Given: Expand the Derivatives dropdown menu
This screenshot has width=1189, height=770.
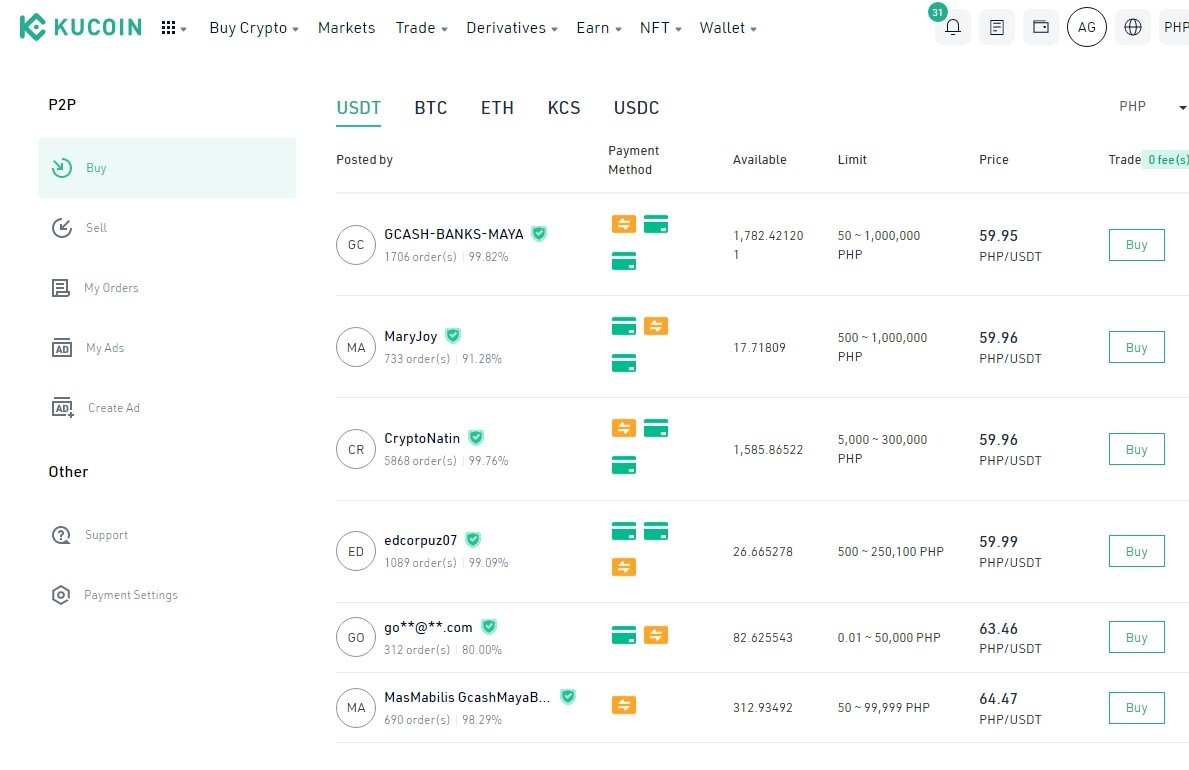Looking at the screenshot, I should tap(512, 28).
